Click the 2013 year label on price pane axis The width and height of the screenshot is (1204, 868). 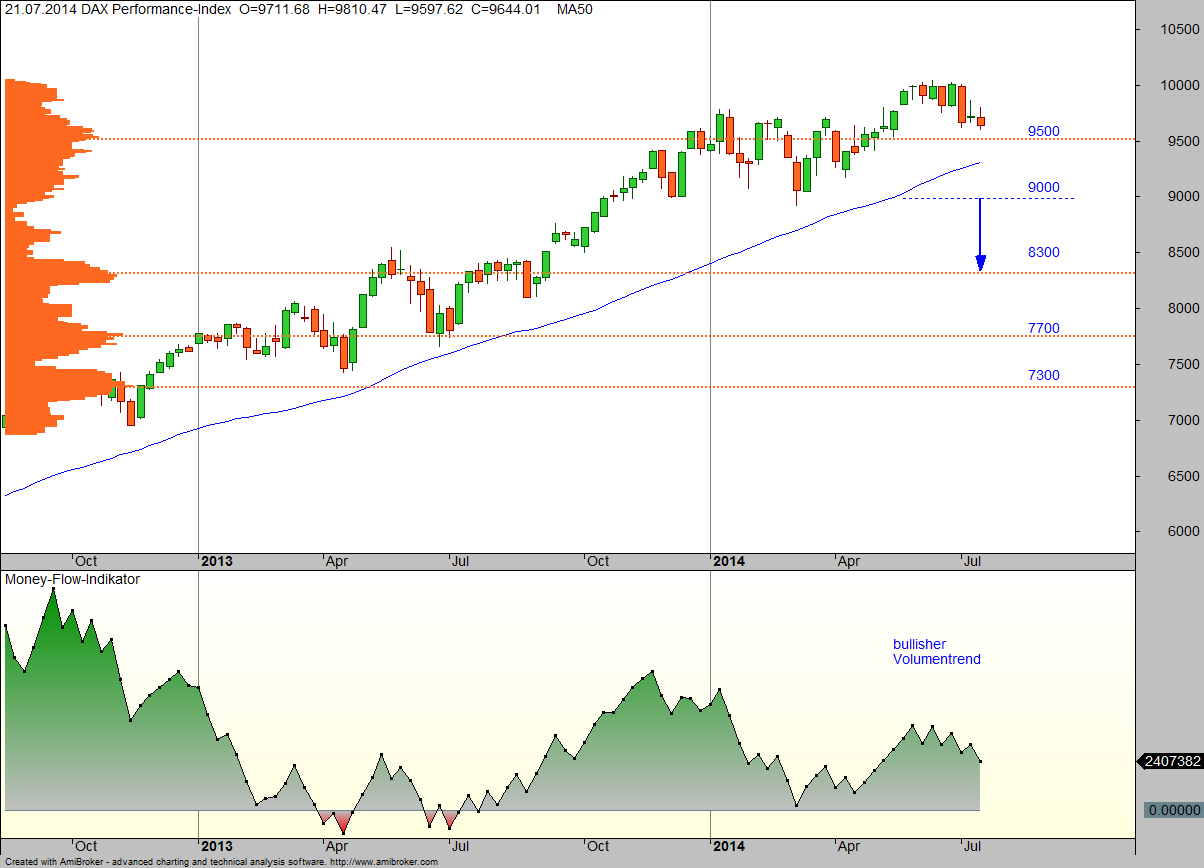[x=217, y=561]
